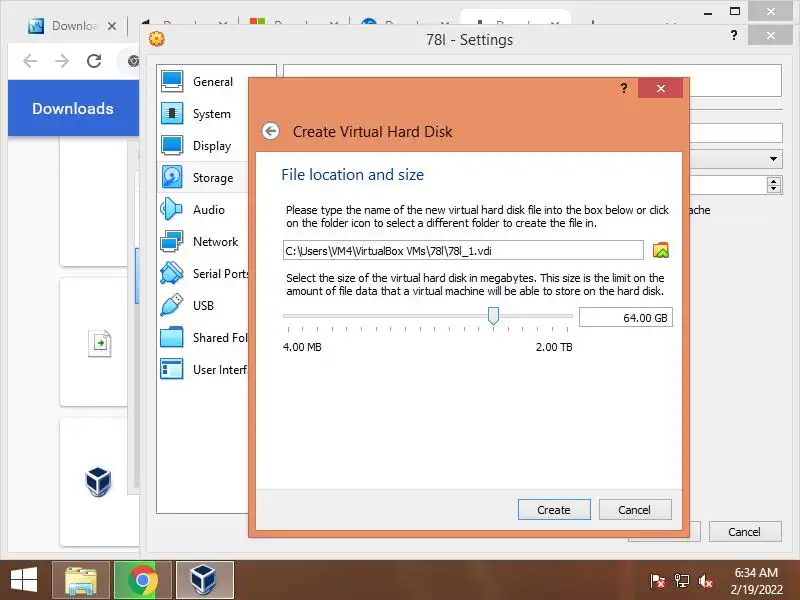Click the virtual disk file path field
This screenshot has width=800, height=600.
point(463,251)
